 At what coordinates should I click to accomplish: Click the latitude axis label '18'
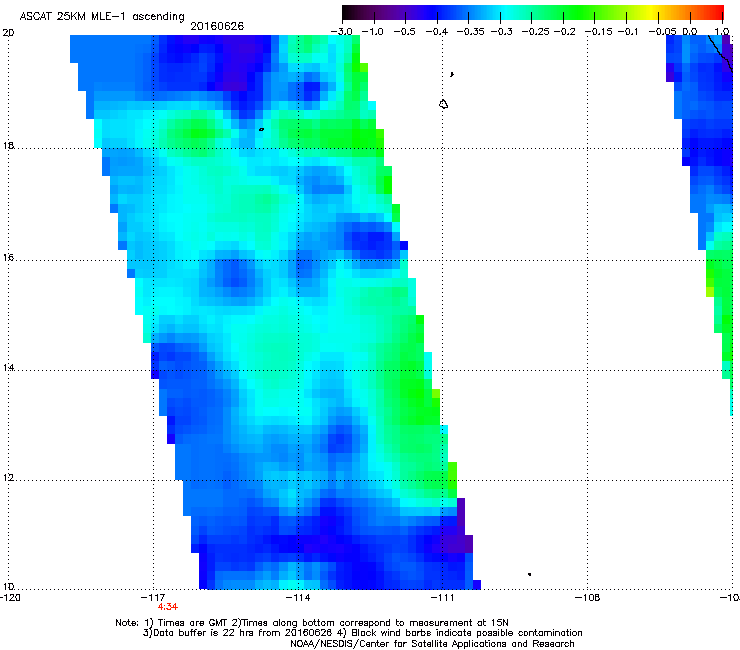point(8,145)
